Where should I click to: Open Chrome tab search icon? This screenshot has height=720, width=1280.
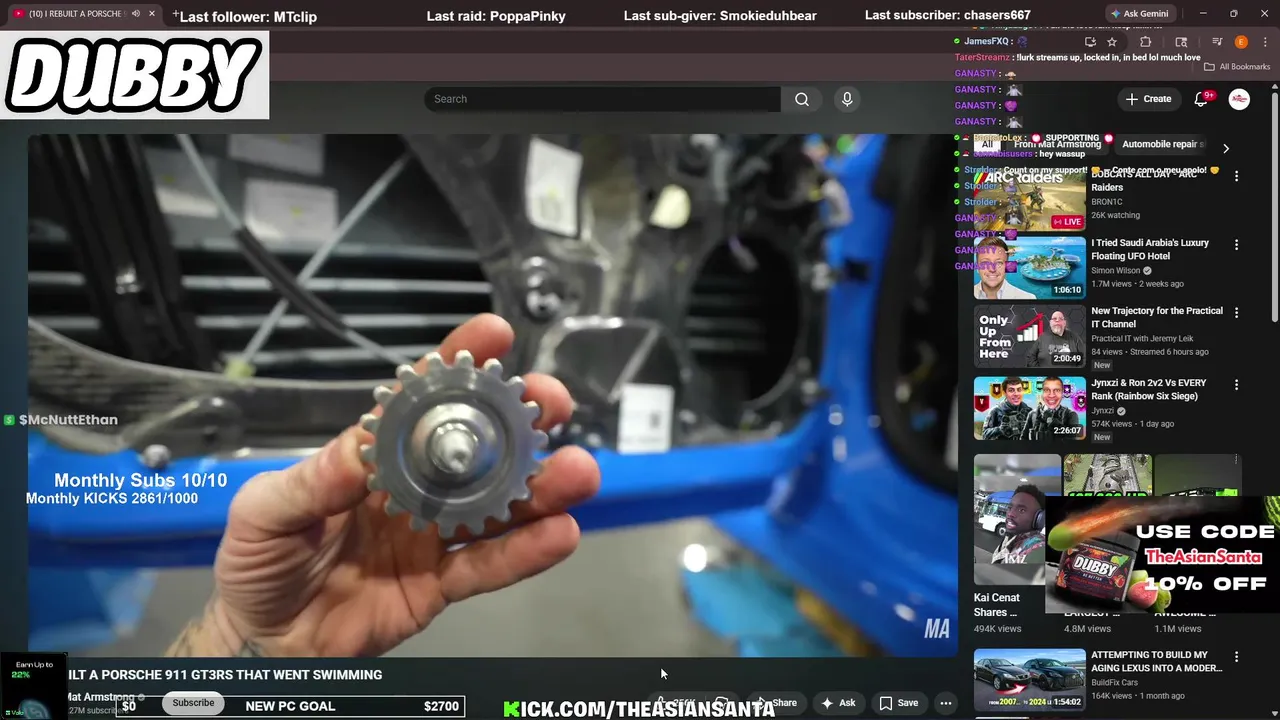[x=1181, y=42]
